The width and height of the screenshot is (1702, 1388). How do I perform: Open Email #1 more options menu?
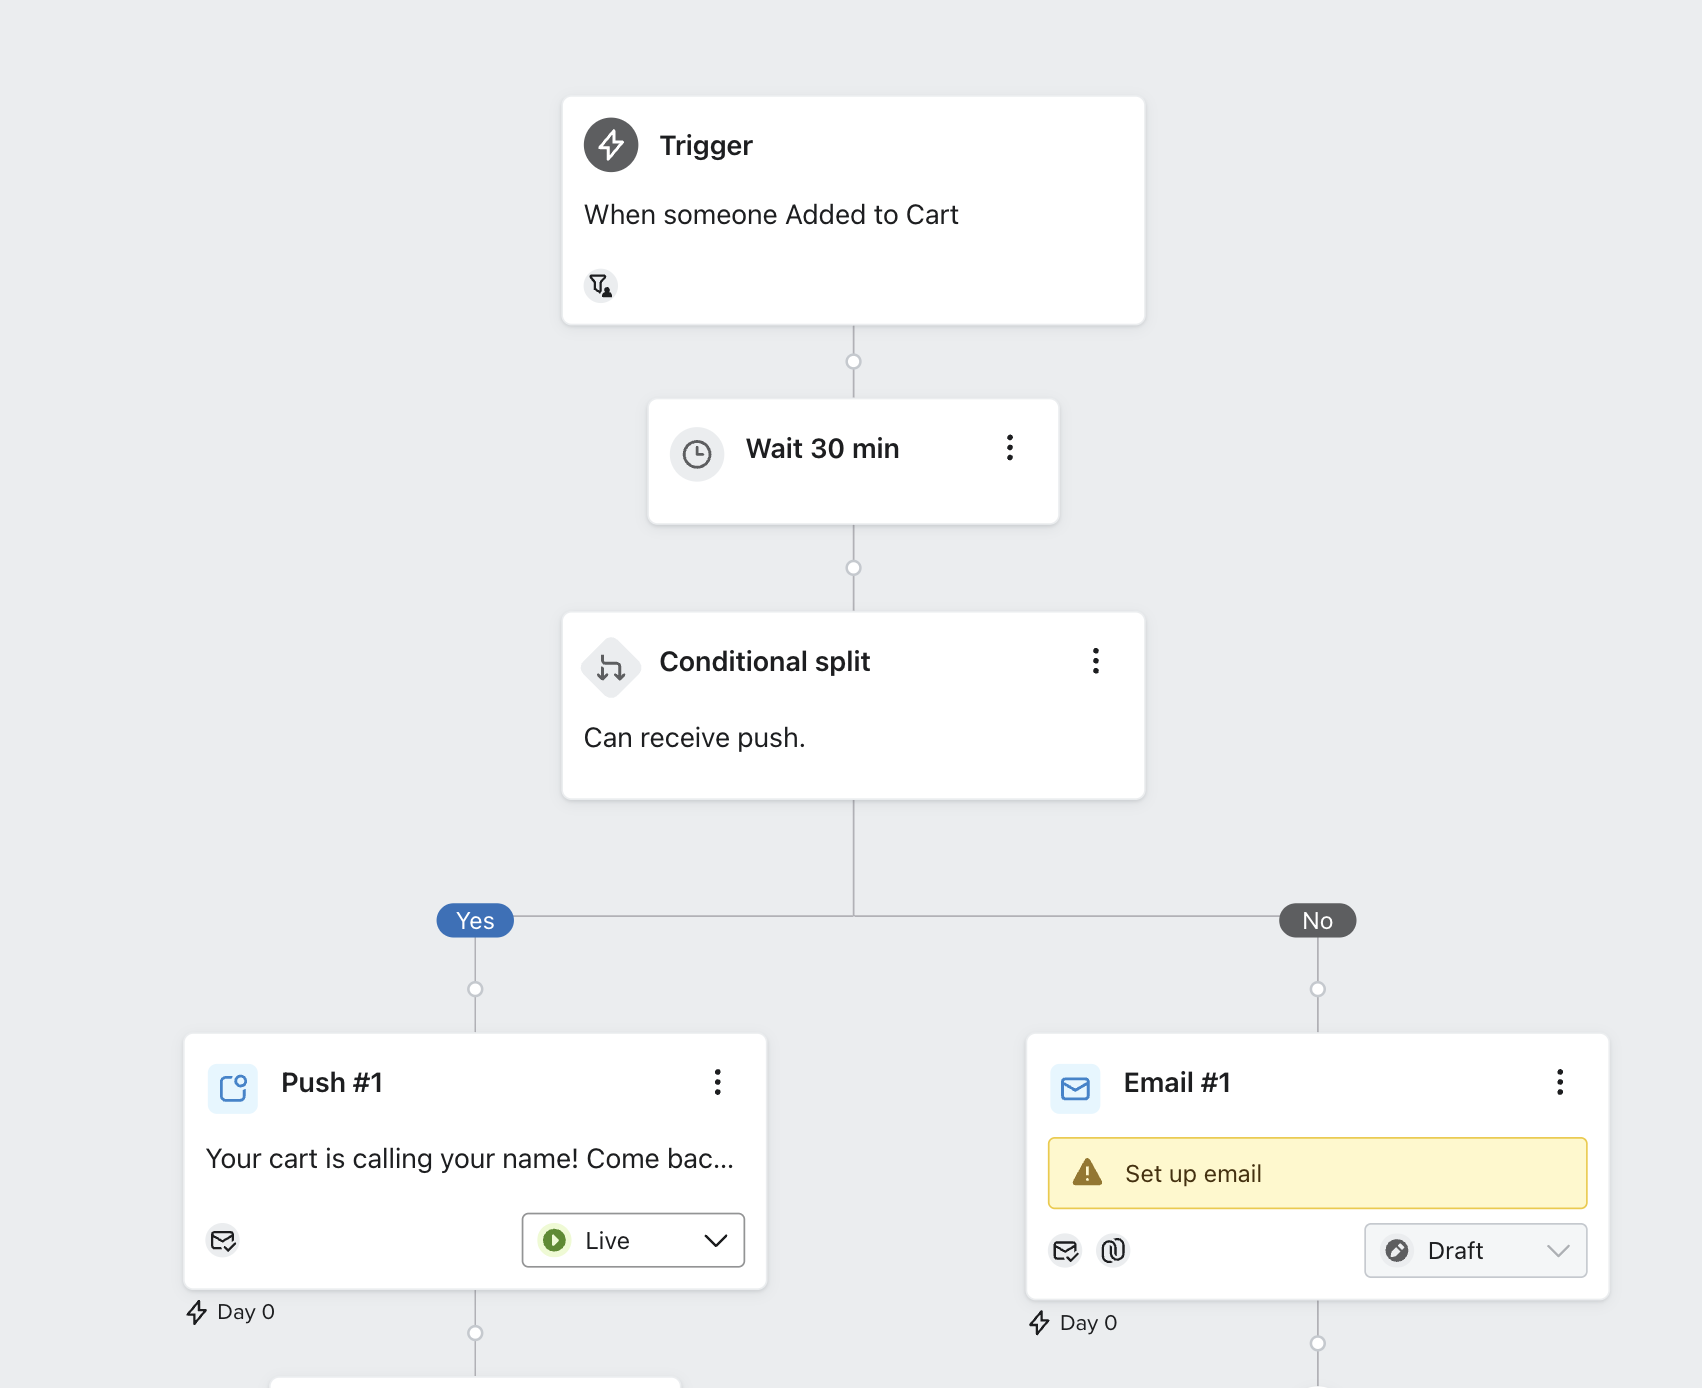tap(1560, 1082)
